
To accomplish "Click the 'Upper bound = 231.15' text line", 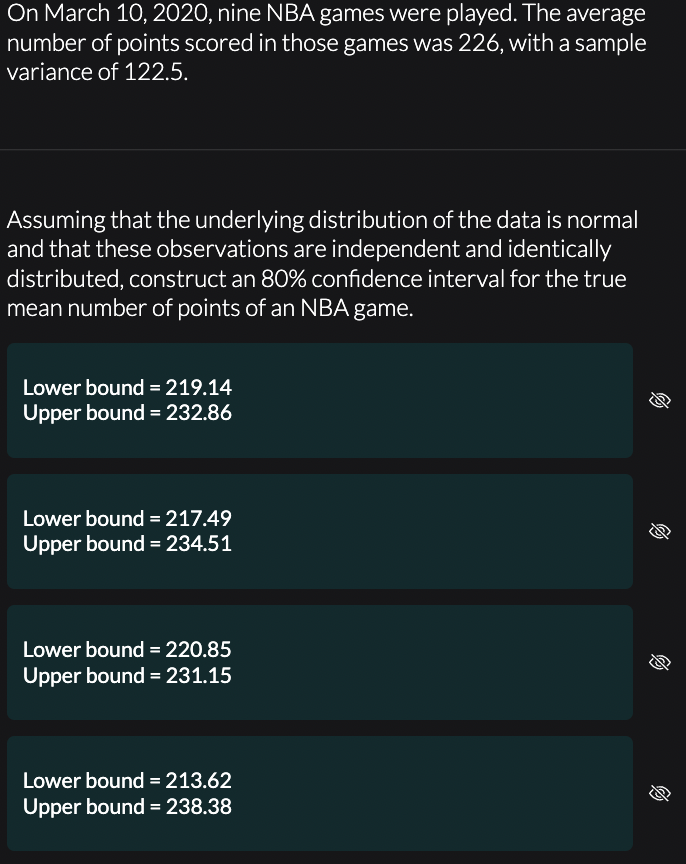I will click(x=127, y=676).
